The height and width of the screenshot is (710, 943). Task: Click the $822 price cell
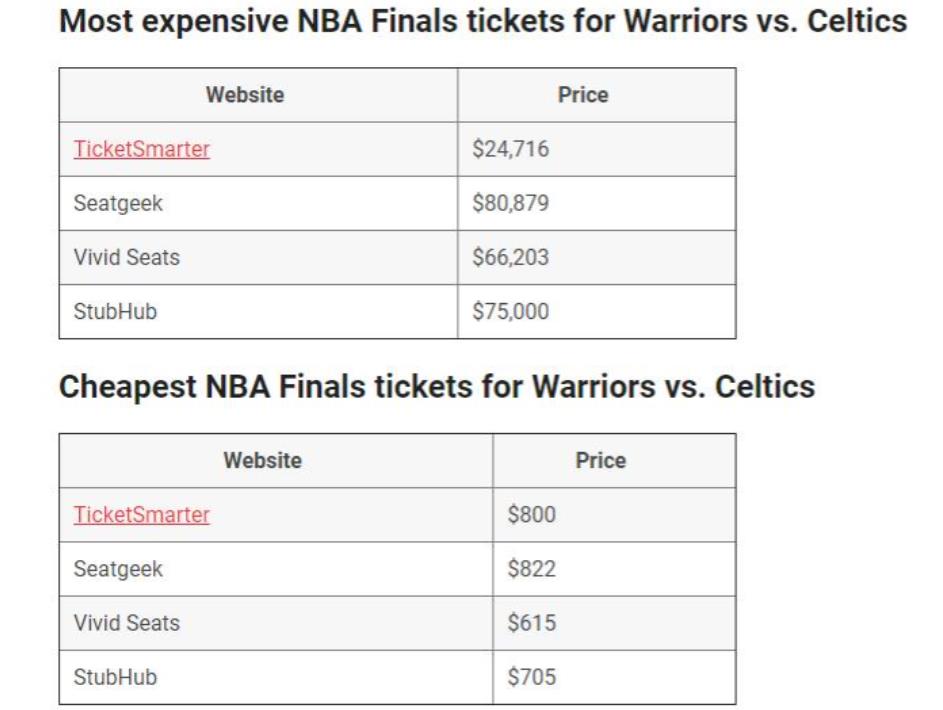pyautogui.click(x=531, y=569)
